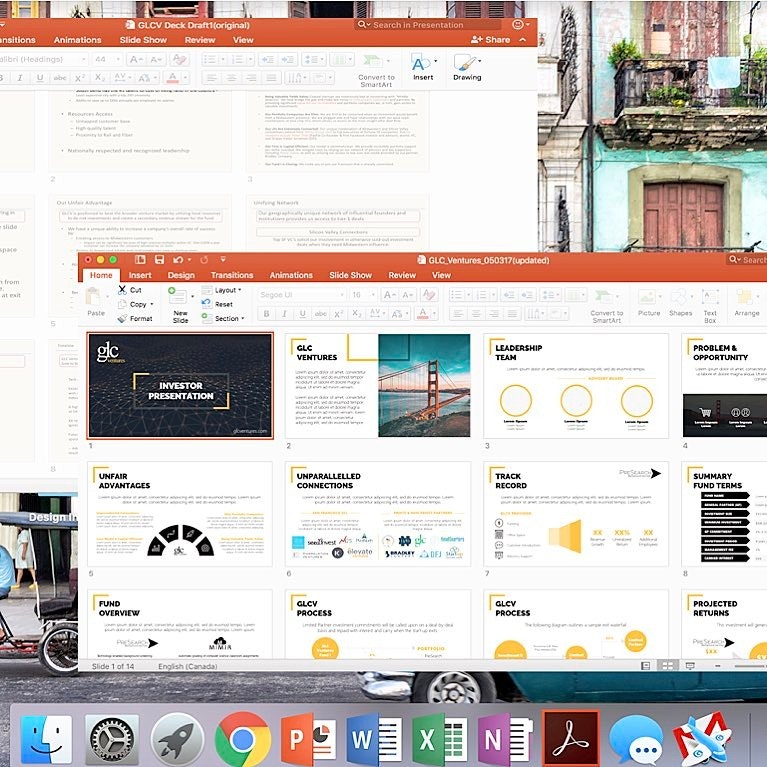The height and width of the screenshot is (767, 767).
Task: Toggle Italic in GLCV Deck Draft1 window
Action: tap(20, 78)
